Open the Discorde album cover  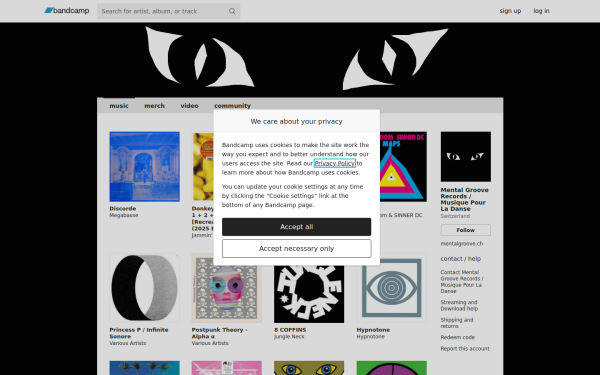(144, 167)
